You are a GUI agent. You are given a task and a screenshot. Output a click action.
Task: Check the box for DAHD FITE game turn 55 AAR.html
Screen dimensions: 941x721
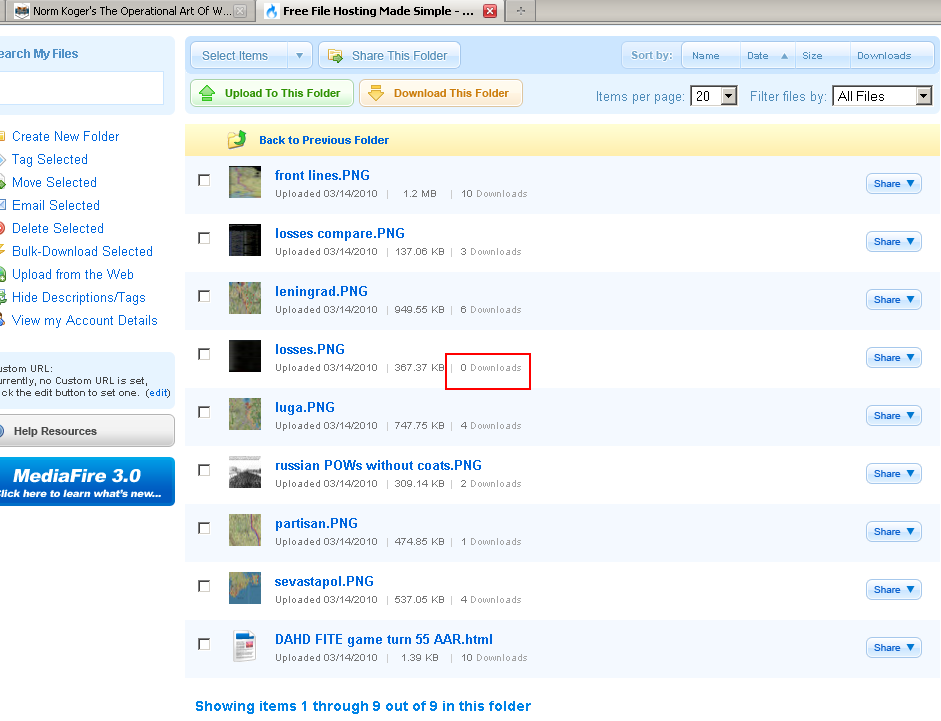[x=204, y=644]
